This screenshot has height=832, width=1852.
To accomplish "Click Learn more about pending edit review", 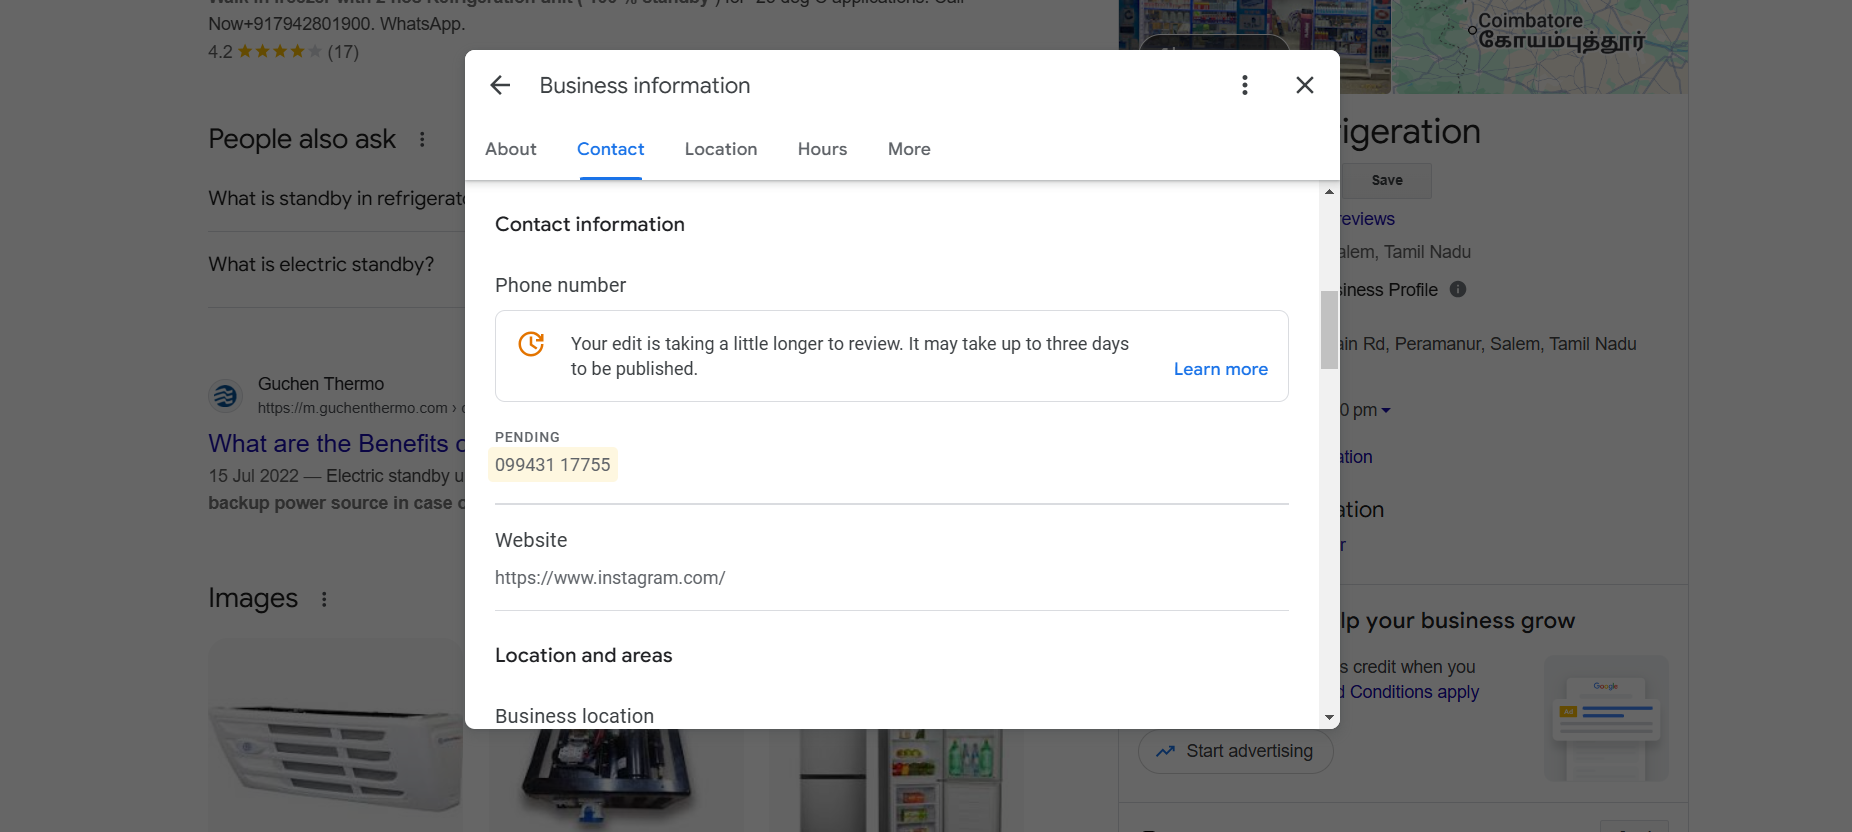I will (x=1220, y=369).
